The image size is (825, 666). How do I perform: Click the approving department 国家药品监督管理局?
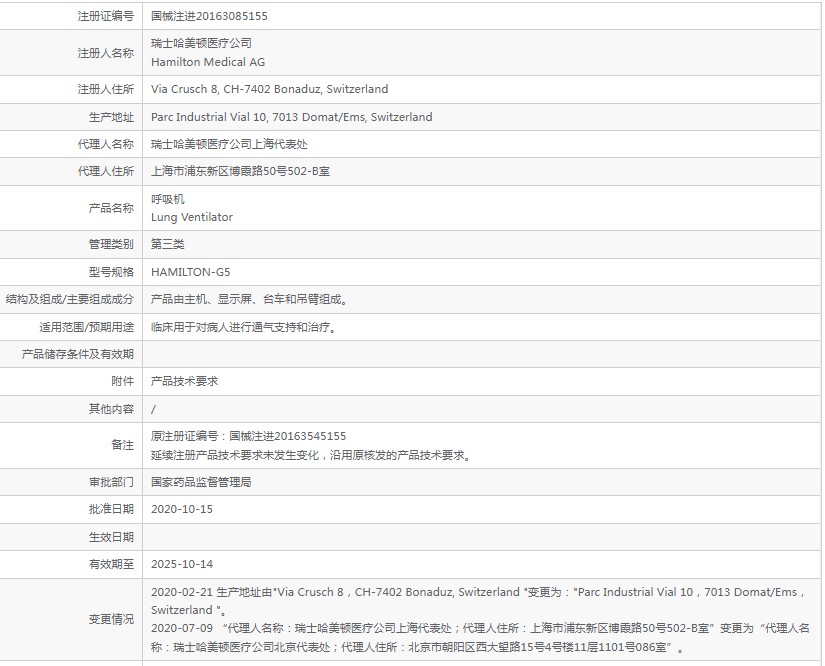point(201,482)
